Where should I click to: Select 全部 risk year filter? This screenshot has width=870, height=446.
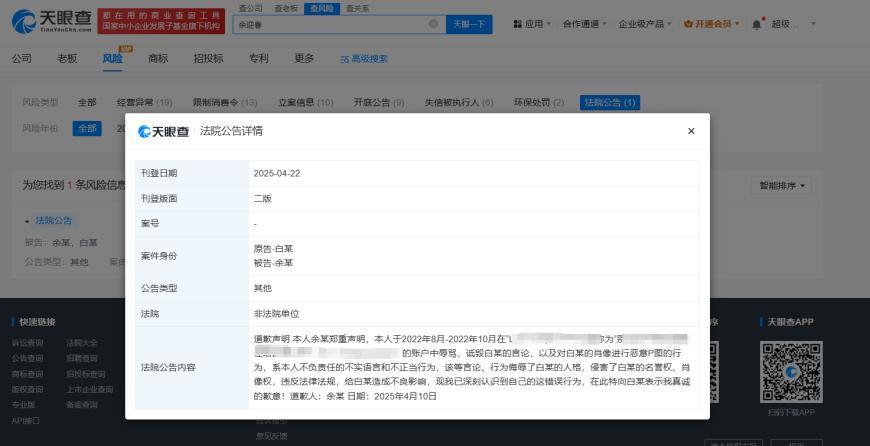(87, 128)
